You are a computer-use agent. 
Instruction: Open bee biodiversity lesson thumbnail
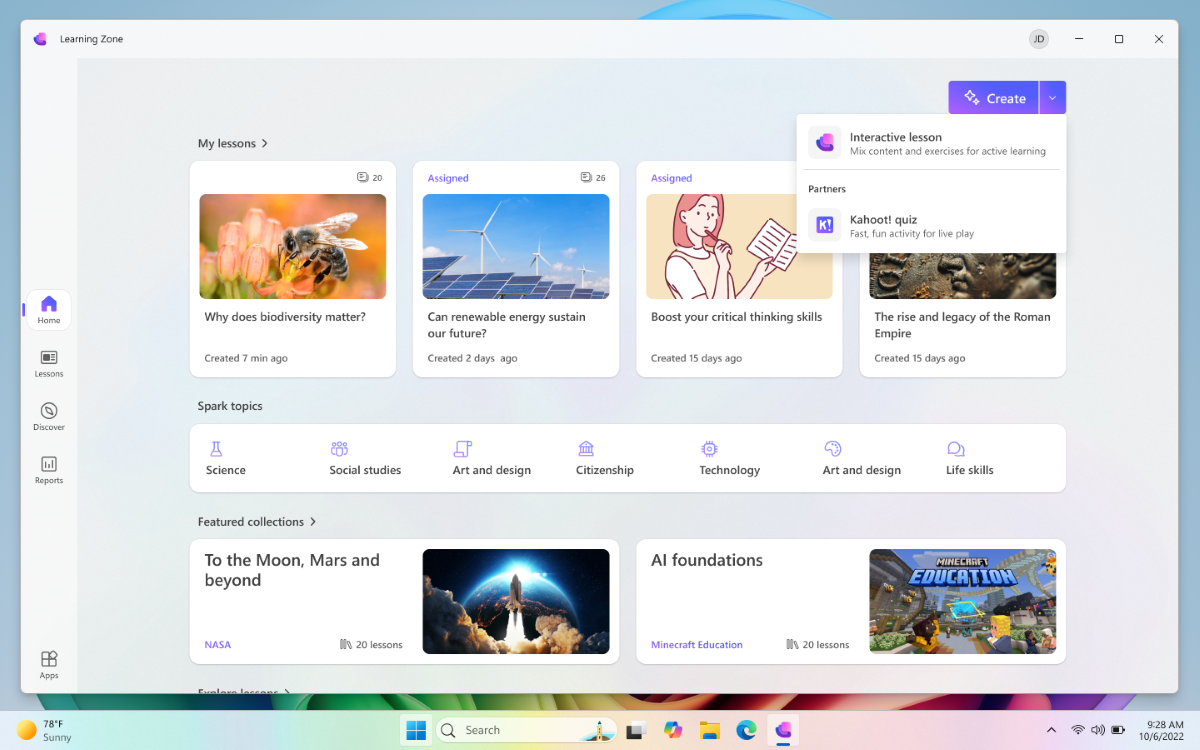pyautogui.click(x=293, y=246)
